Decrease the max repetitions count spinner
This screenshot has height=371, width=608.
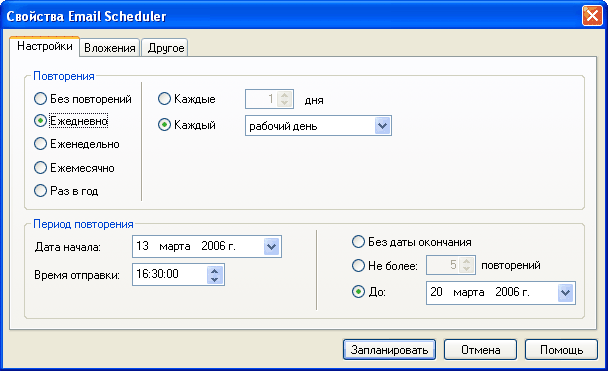pyautogui.click(x=467, y=269)
